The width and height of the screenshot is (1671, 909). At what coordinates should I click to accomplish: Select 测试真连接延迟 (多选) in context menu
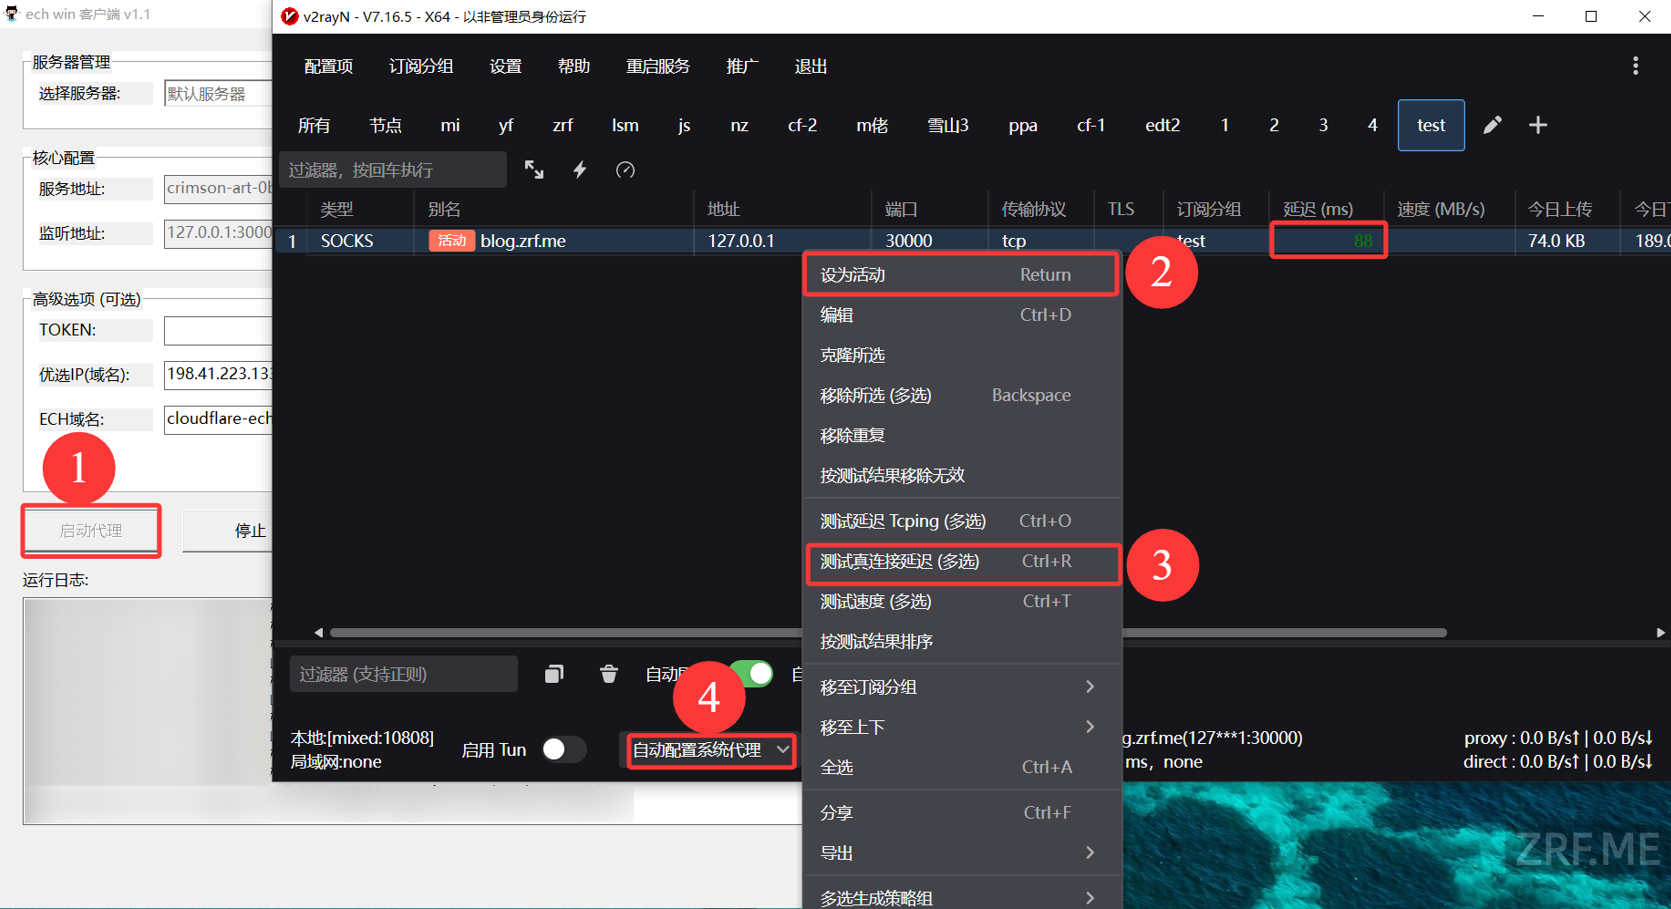961,562
